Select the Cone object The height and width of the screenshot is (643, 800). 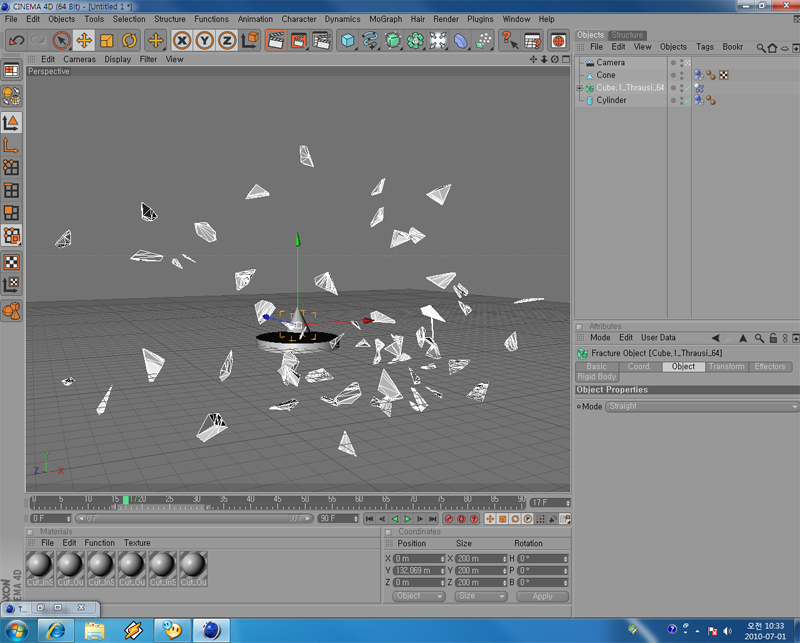(x=606, y=75)
